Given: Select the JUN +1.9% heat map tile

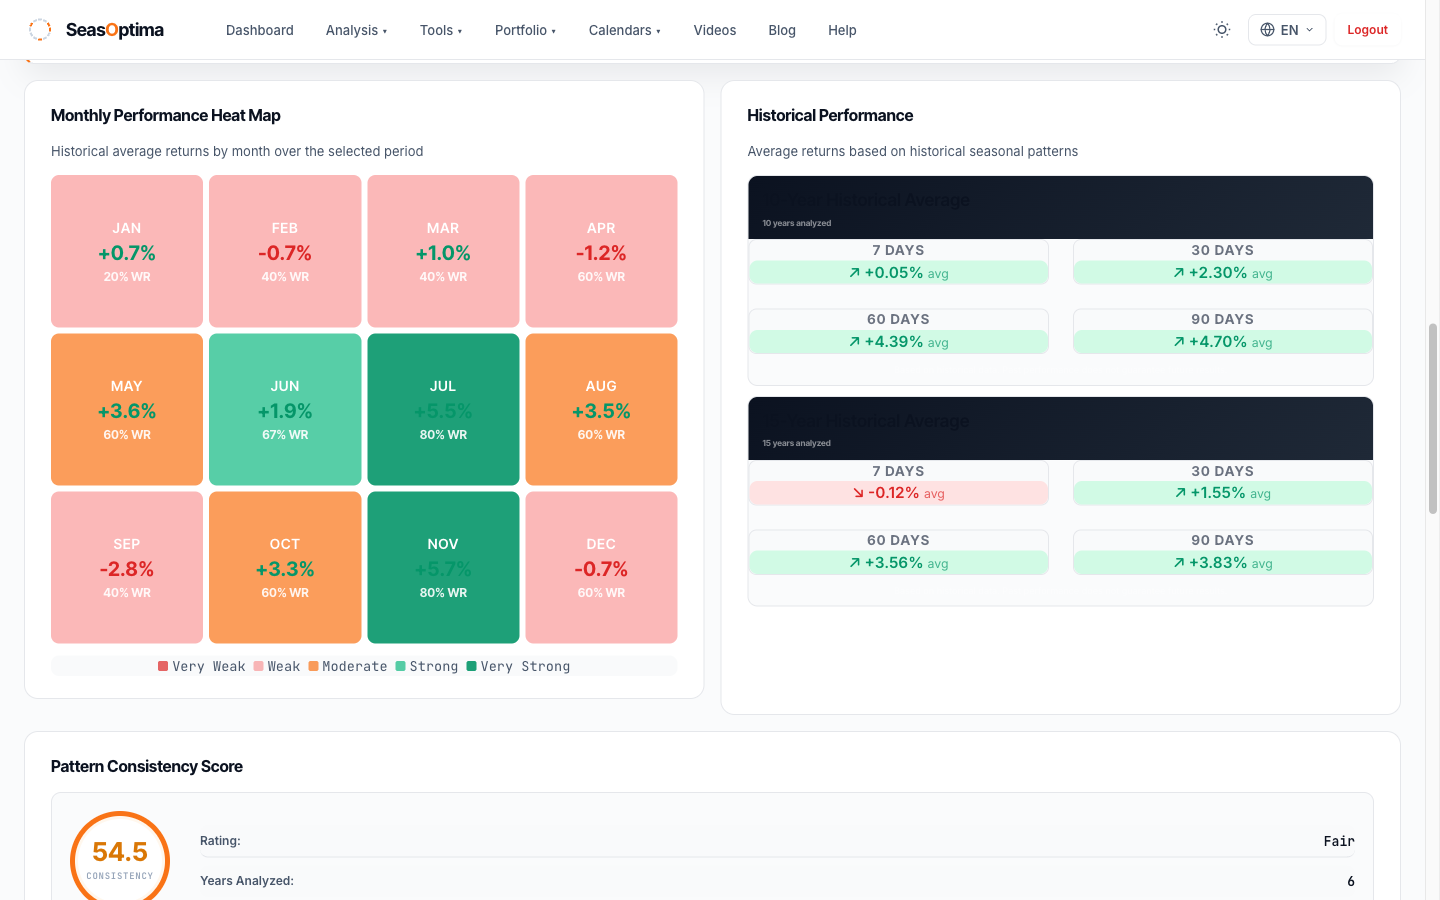Looking at the screenshot, I should (x=285, y=409).
